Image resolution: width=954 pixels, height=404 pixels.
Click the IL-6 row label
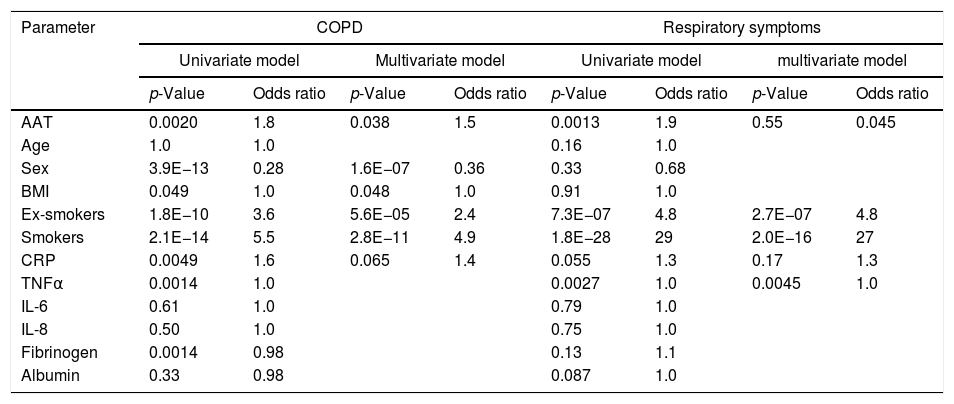tap(35, 306)
